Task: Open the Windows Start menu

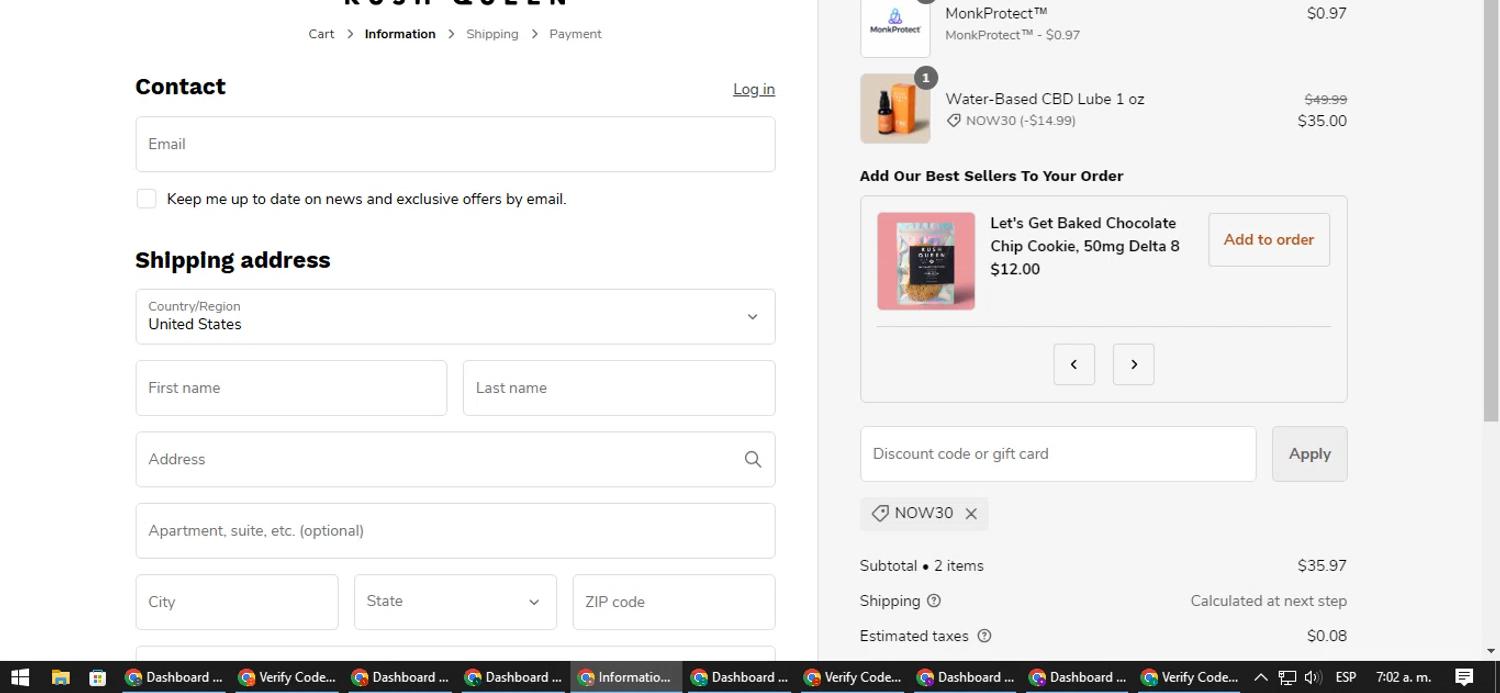Action: pos(19,677)
